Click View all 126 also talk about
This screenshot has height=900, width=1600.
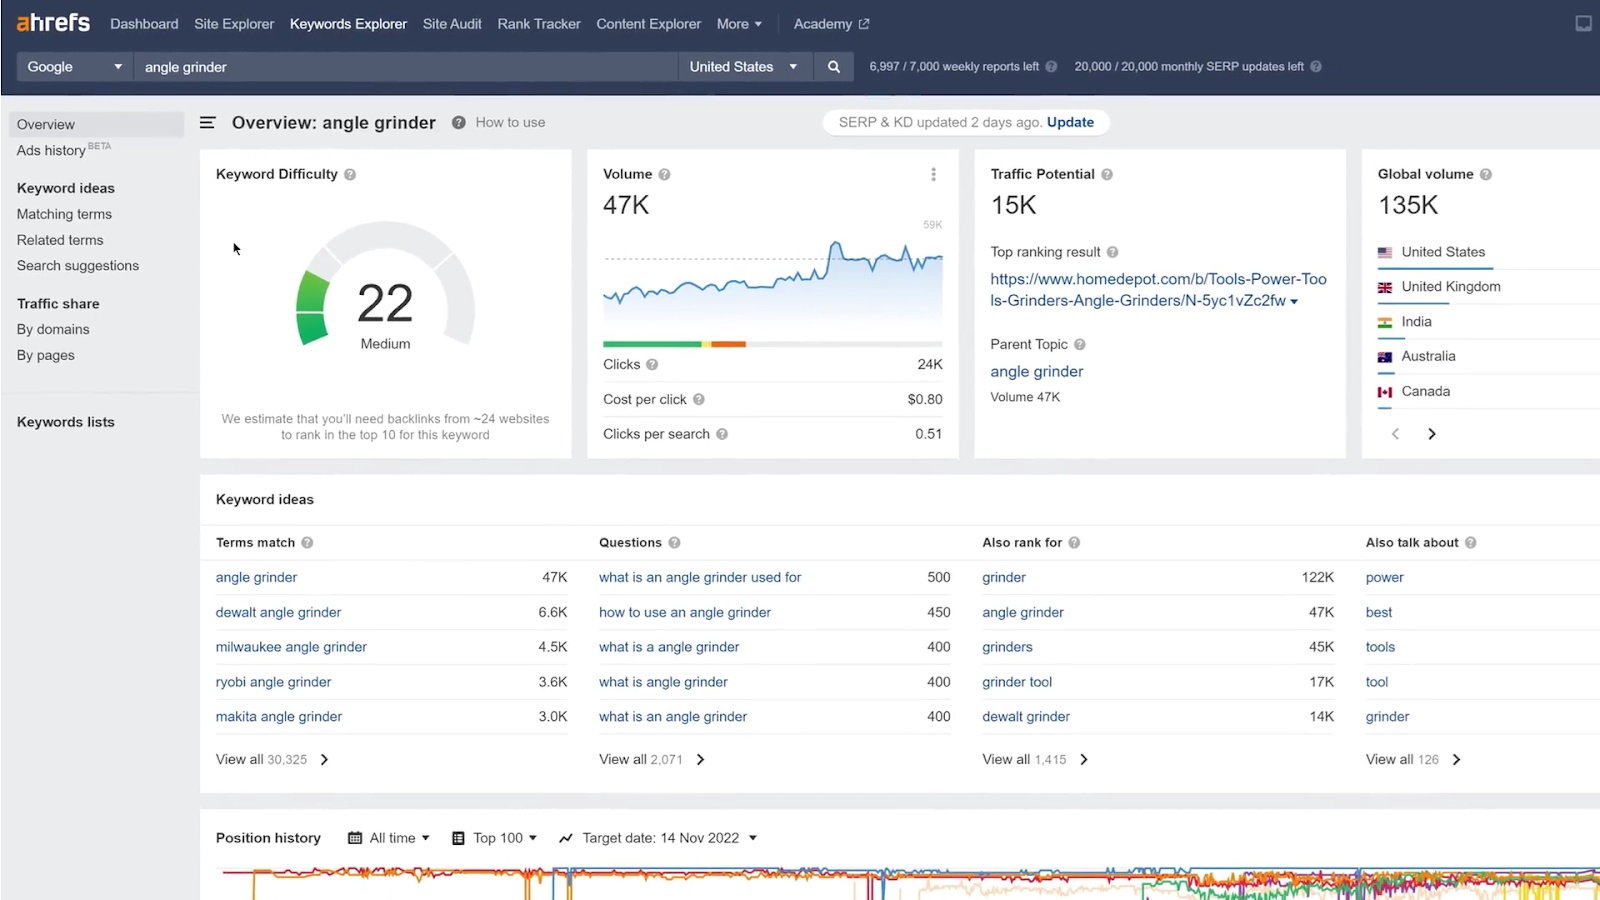(x=1413, y=760)
